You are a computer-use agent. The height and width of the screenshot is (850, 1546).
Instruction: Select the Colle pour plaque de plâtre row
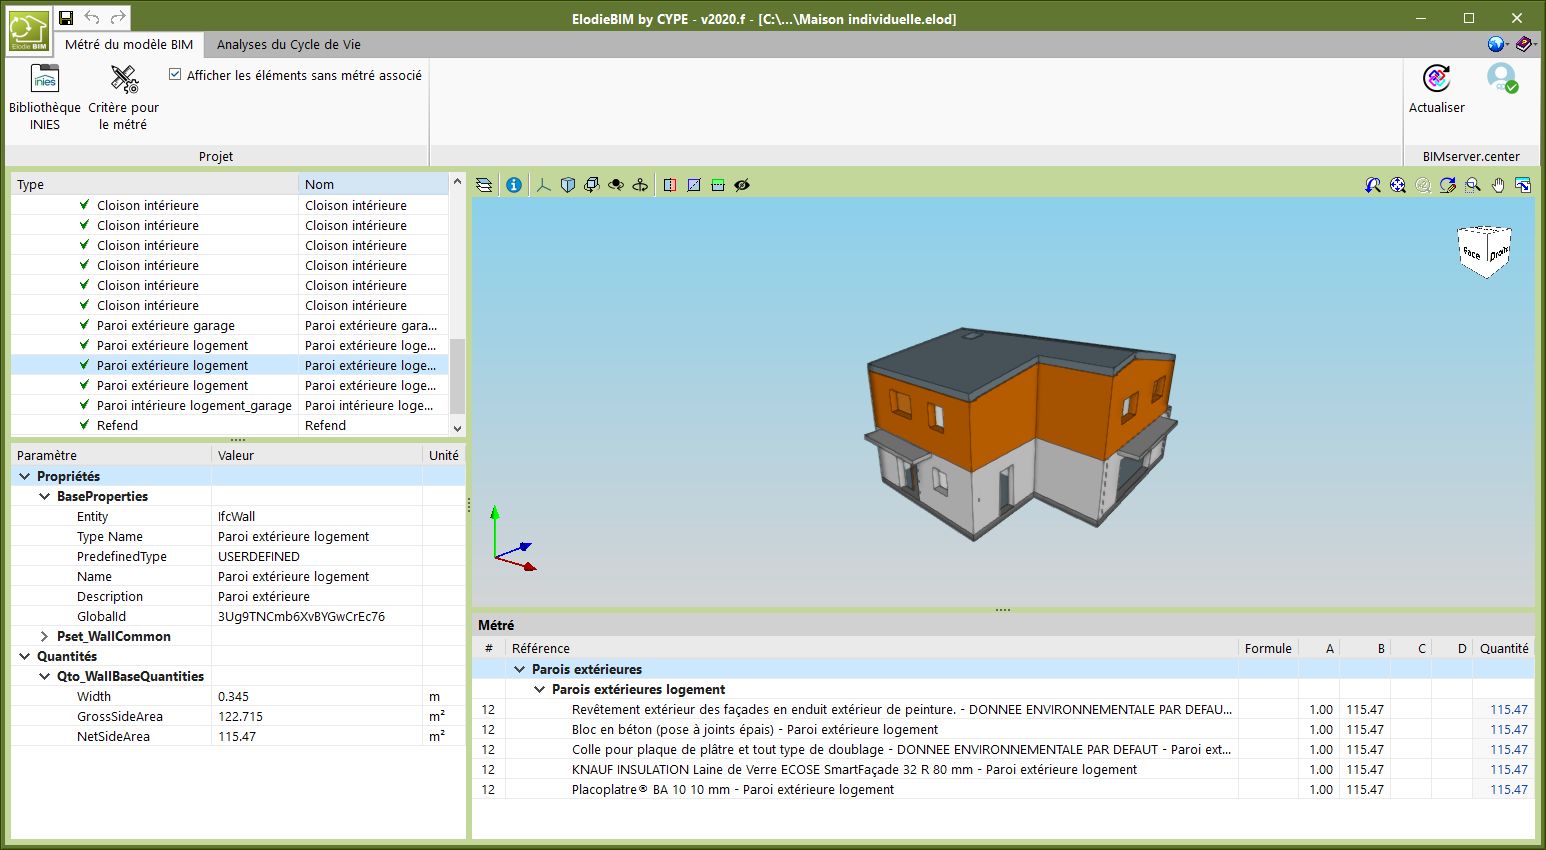tap(1003, 750)
